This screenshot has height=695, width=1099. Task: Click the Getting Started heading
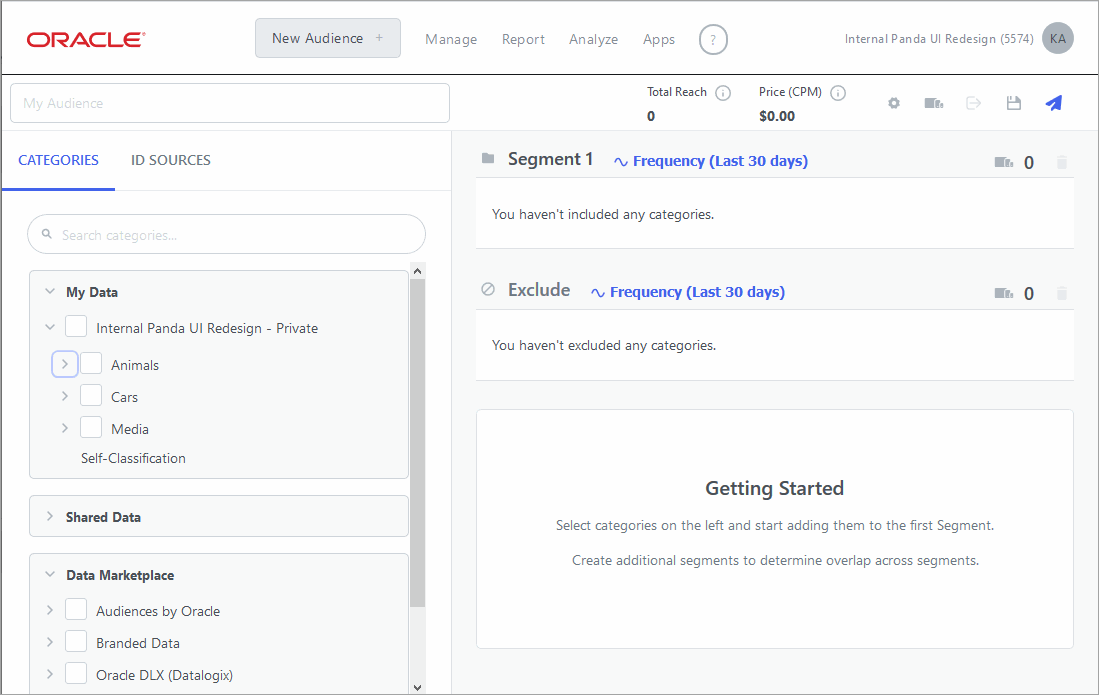point(774,488)
